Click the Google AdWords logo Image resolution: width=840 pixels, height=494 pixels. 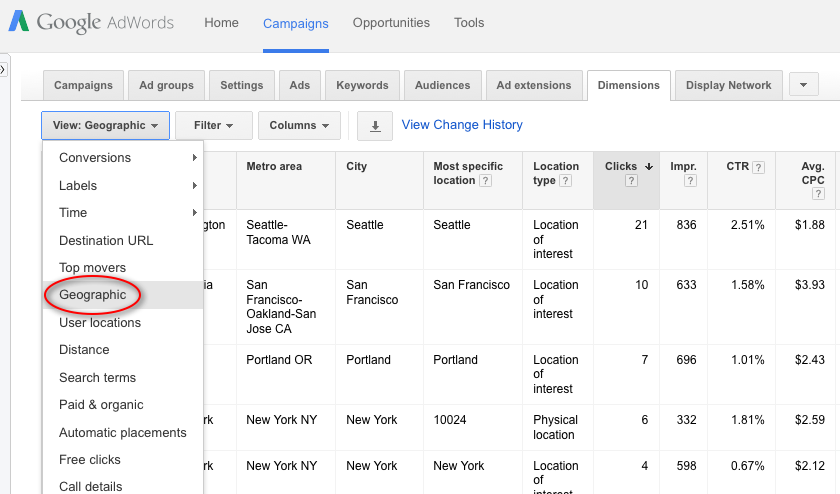pos(91,23)
